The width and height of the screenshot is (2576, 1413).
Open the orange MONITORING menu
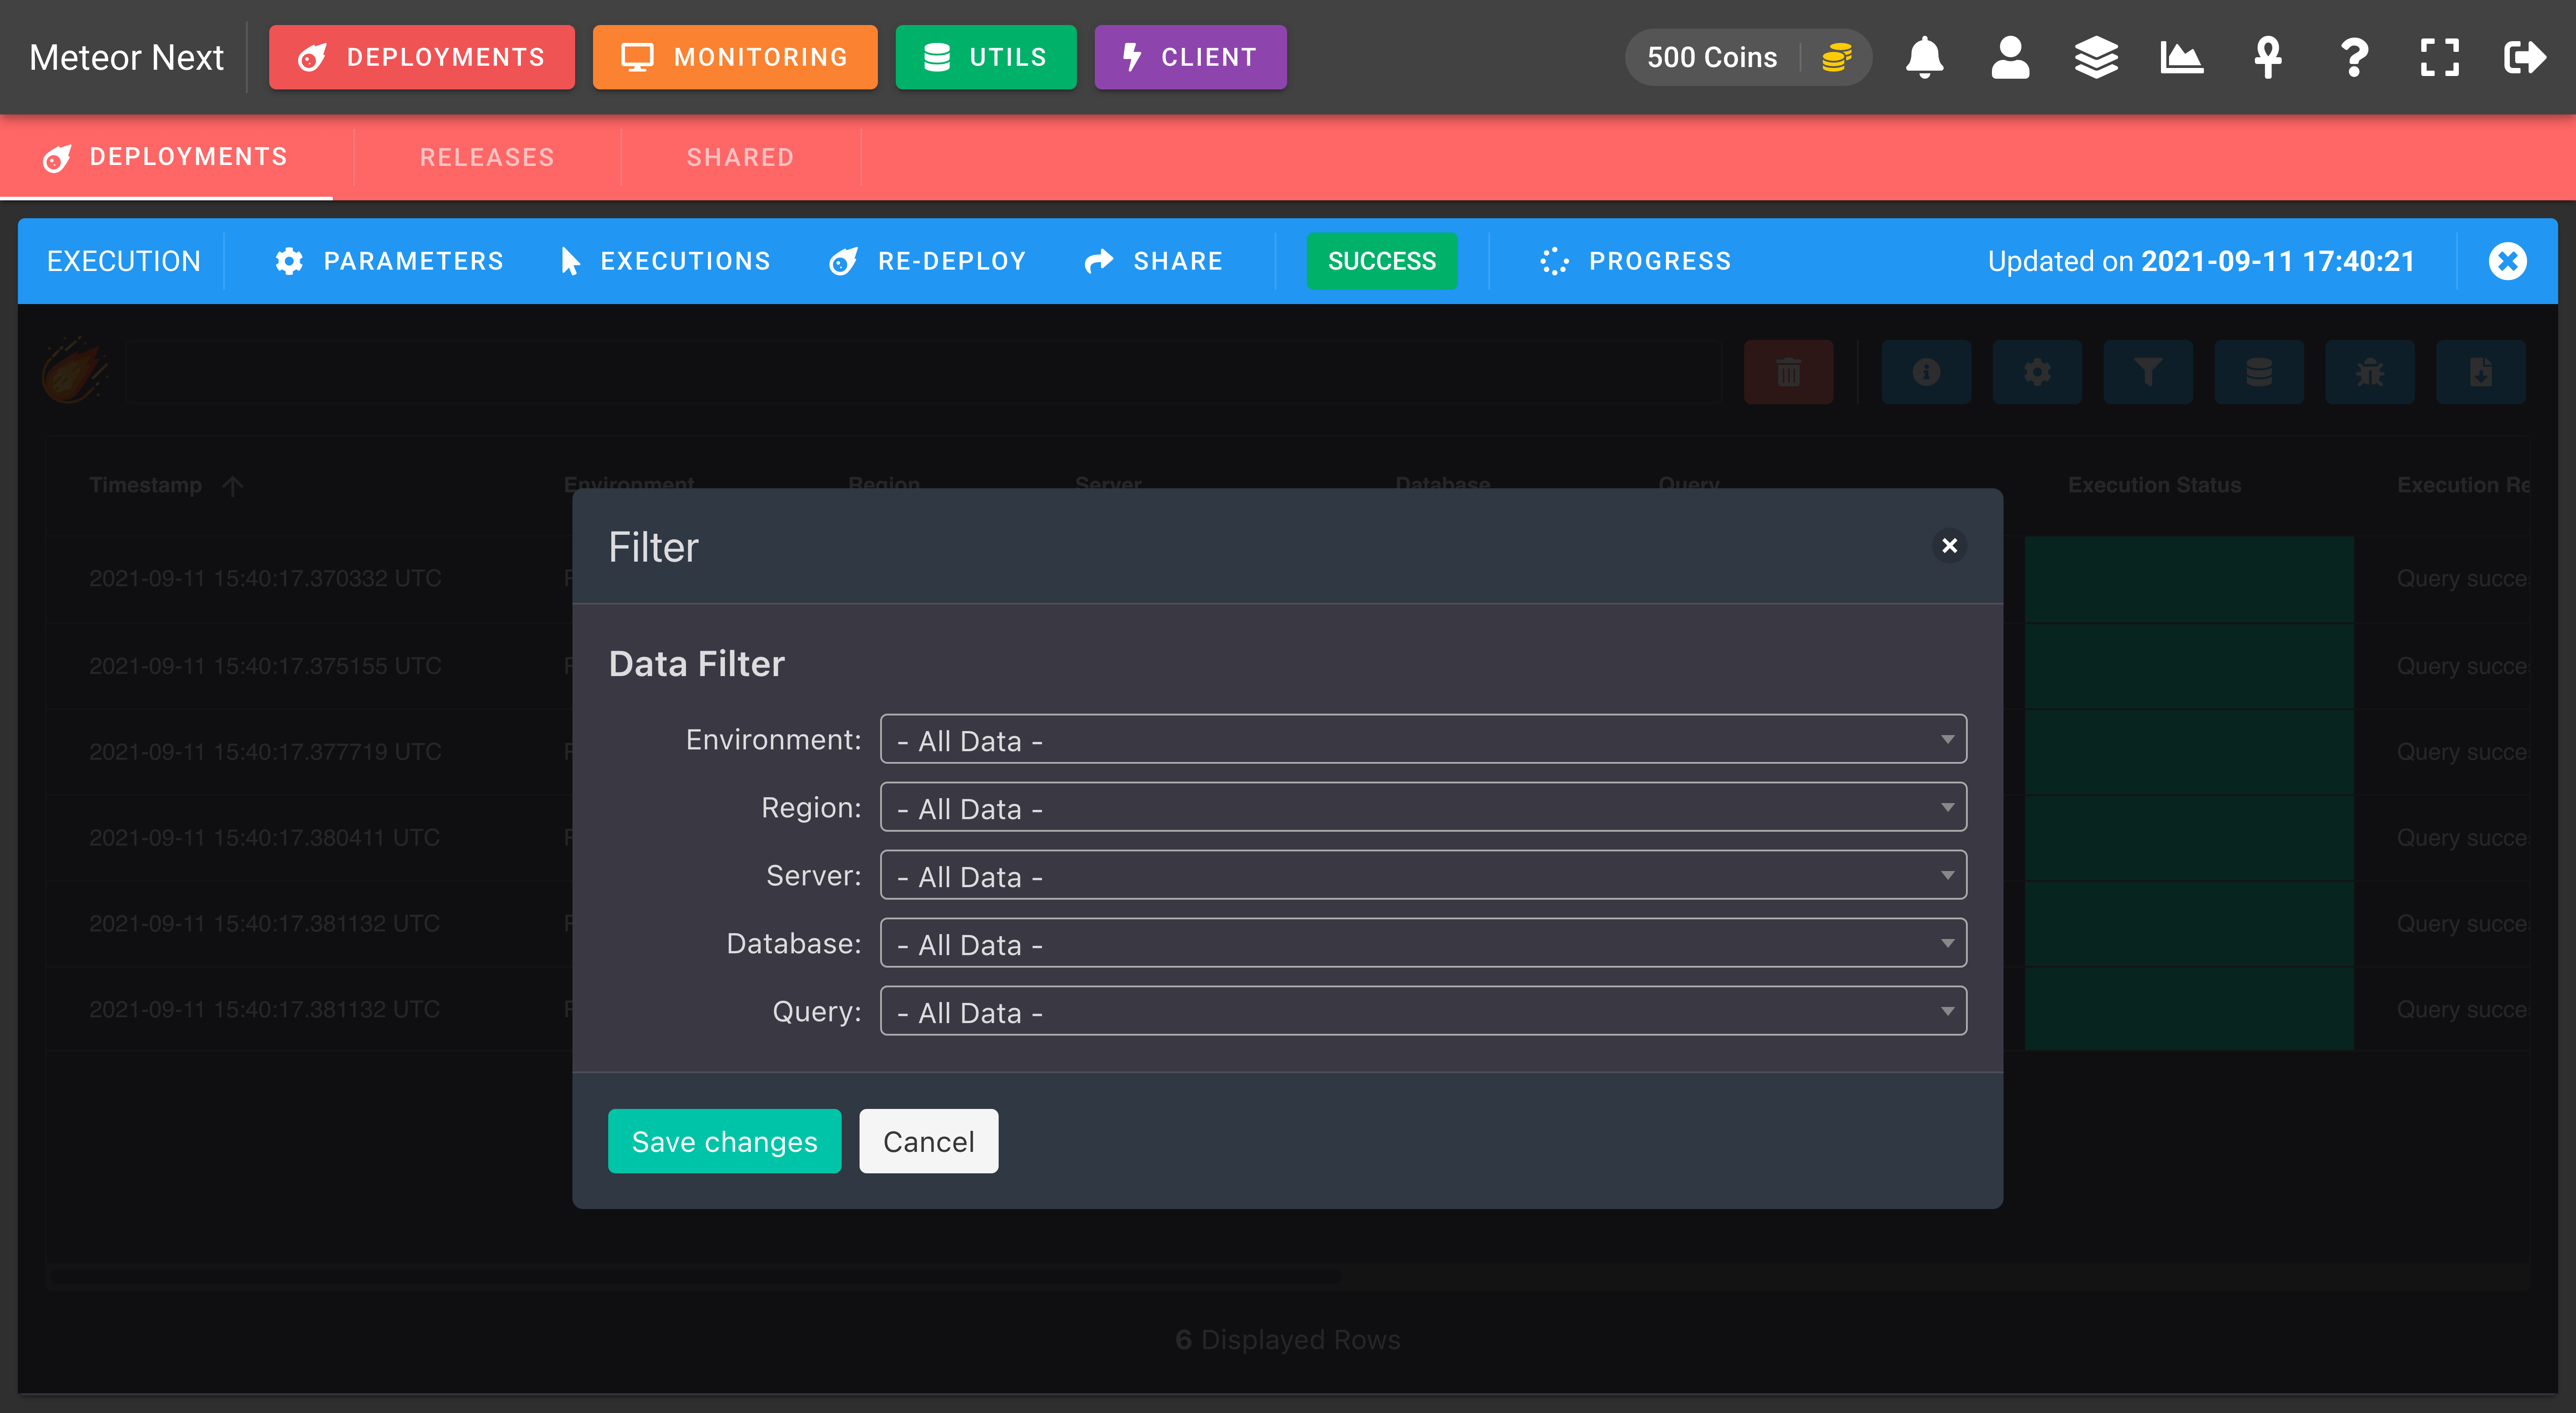(x=735, y=57)
